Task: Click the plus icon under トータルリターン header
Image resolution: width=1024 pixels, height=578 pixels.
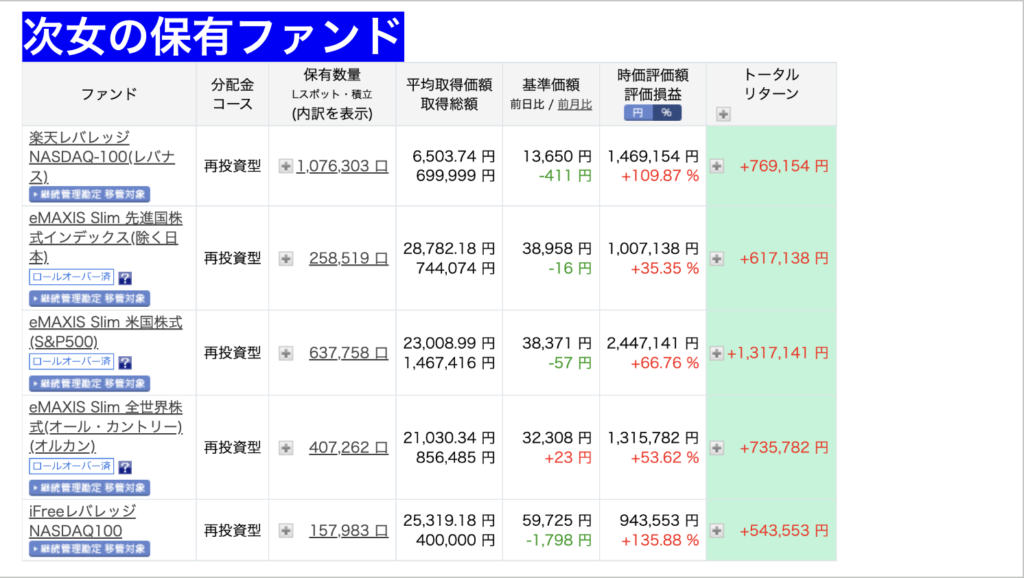Action: 723,114
